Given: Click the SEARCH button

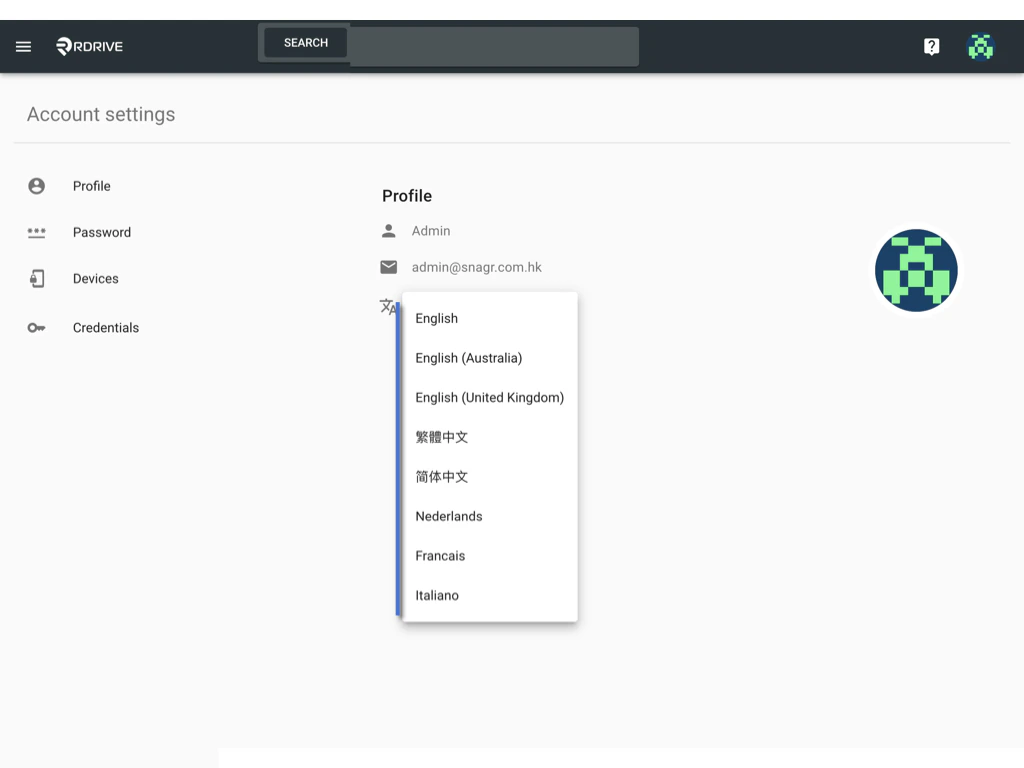Looking at the screenshot, I should click(304, 42).
